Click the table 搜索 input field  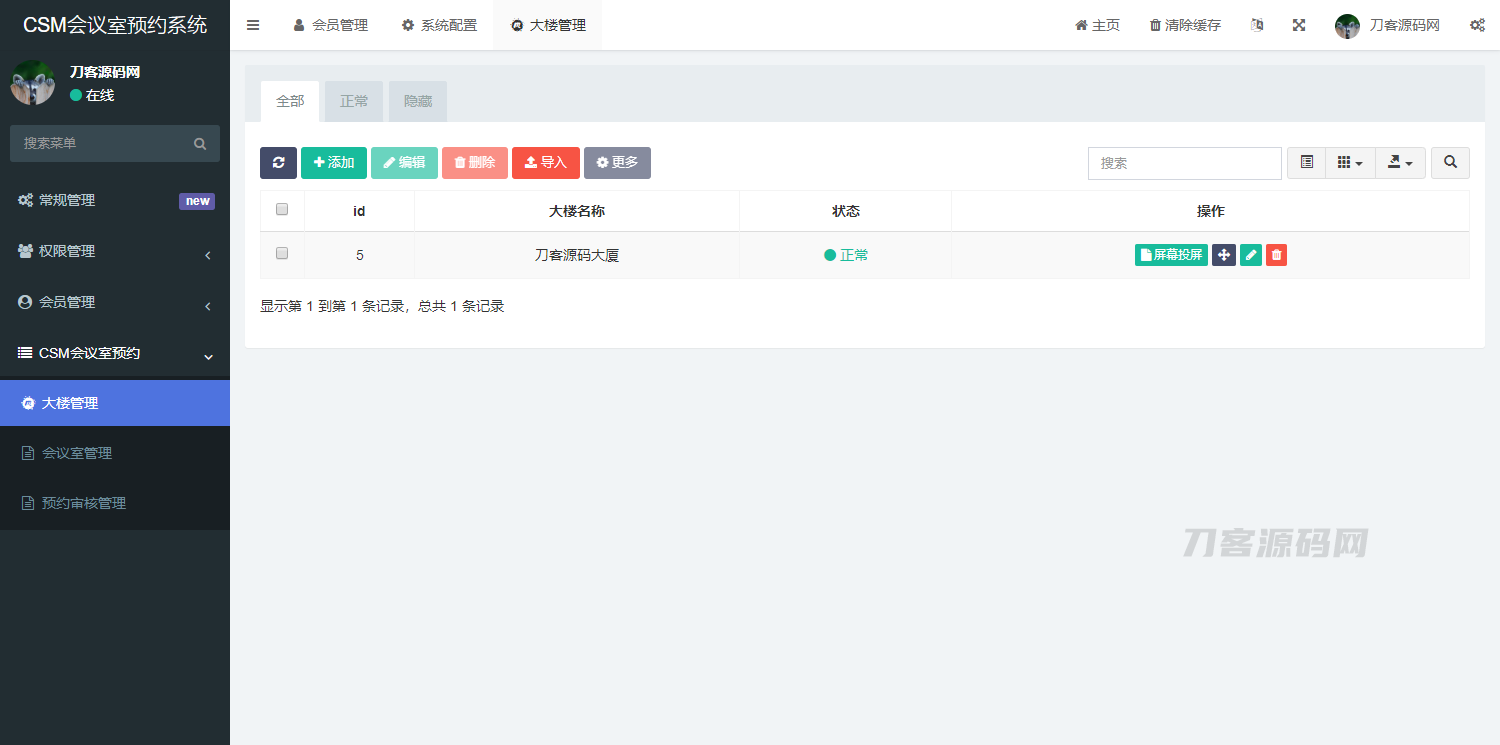pos(1184,163)
